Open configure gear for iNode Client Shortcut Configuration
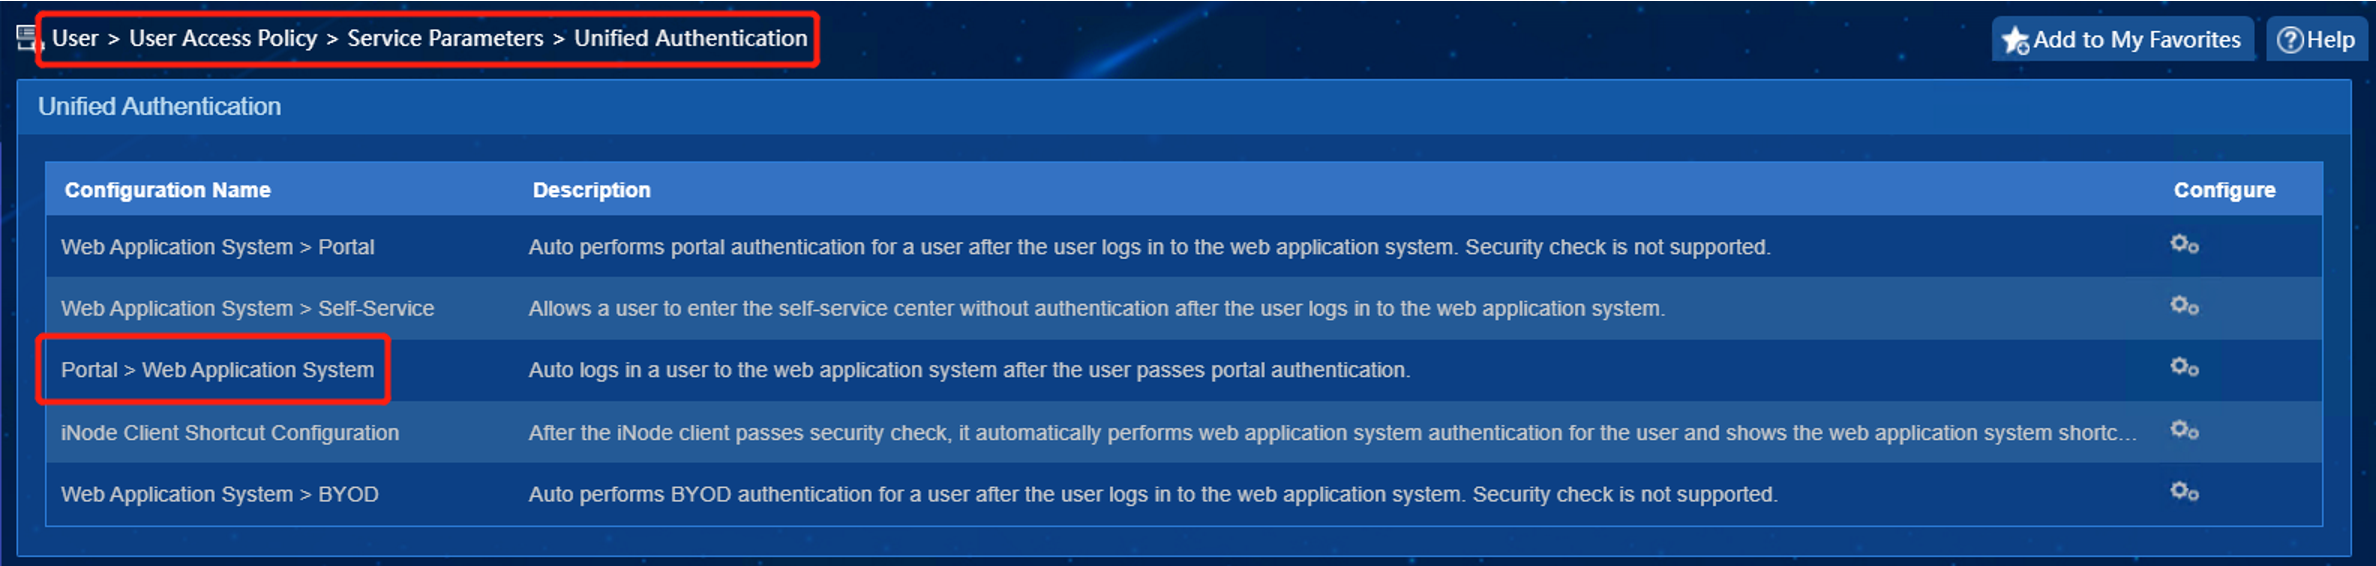Viewport: 2376px width, 566px height. point(2184,430)
